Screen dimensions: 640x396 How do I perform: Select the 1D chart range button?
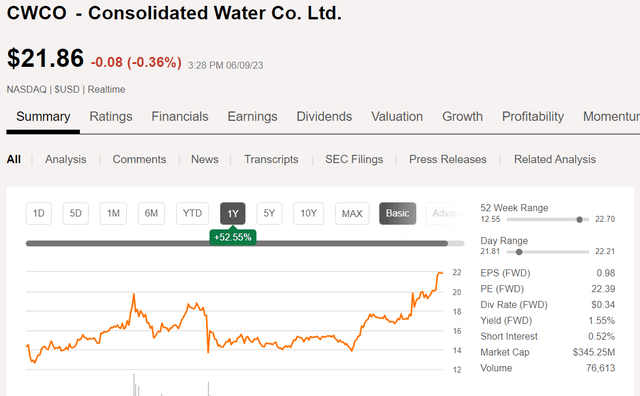39,214
